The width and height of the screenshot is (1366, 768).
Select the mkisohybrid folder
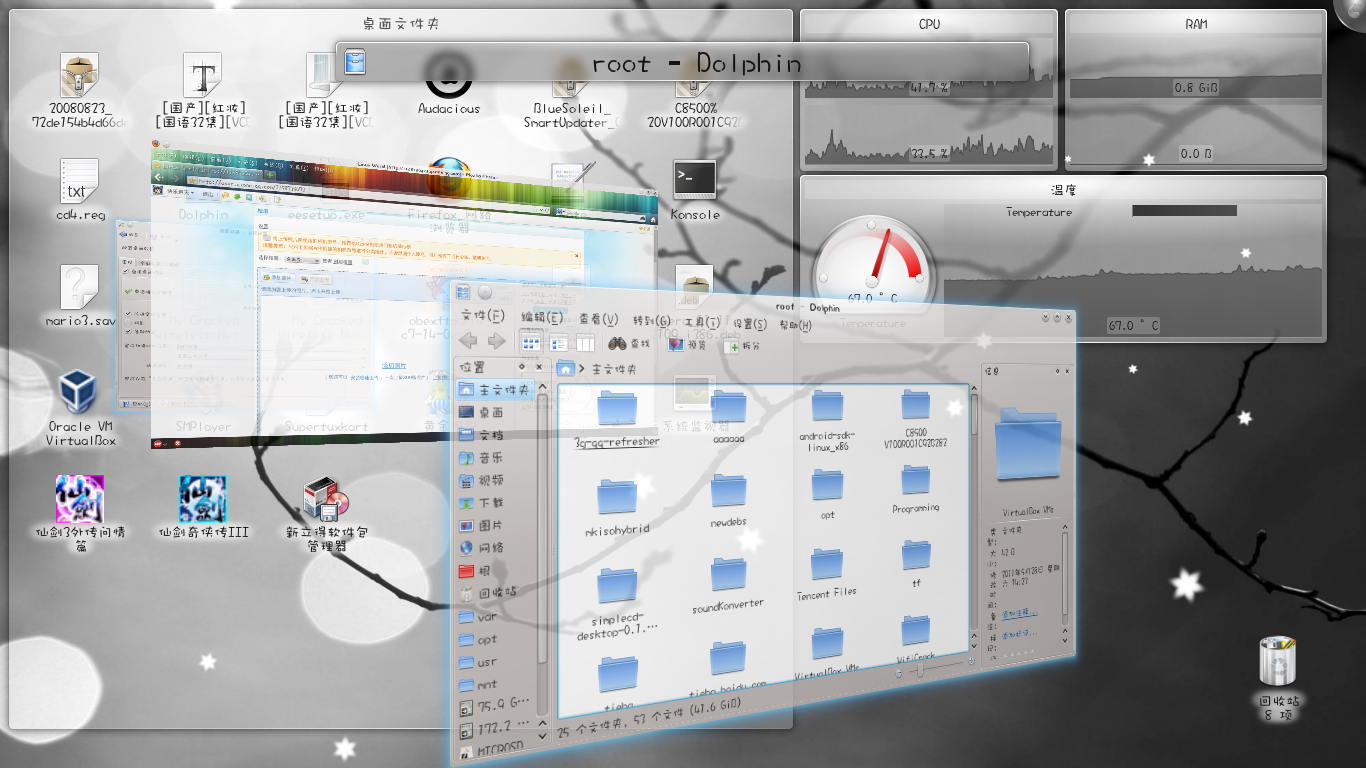click(617, 507)
